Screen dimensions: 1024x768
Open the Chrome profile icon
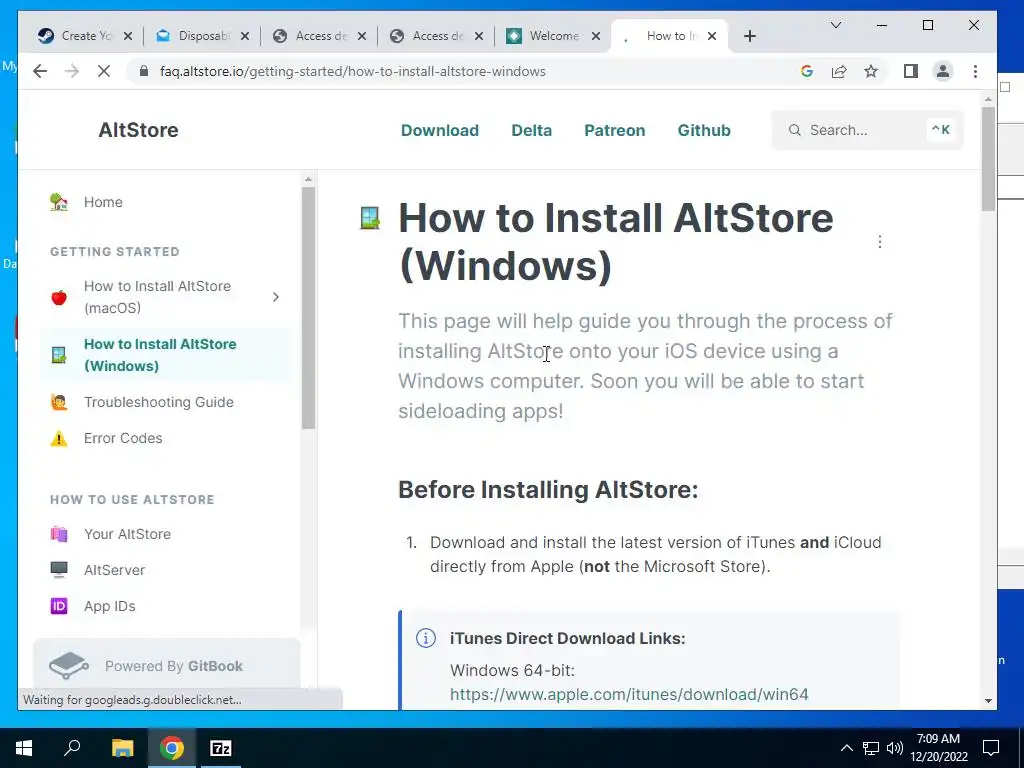tap(942, 71)
